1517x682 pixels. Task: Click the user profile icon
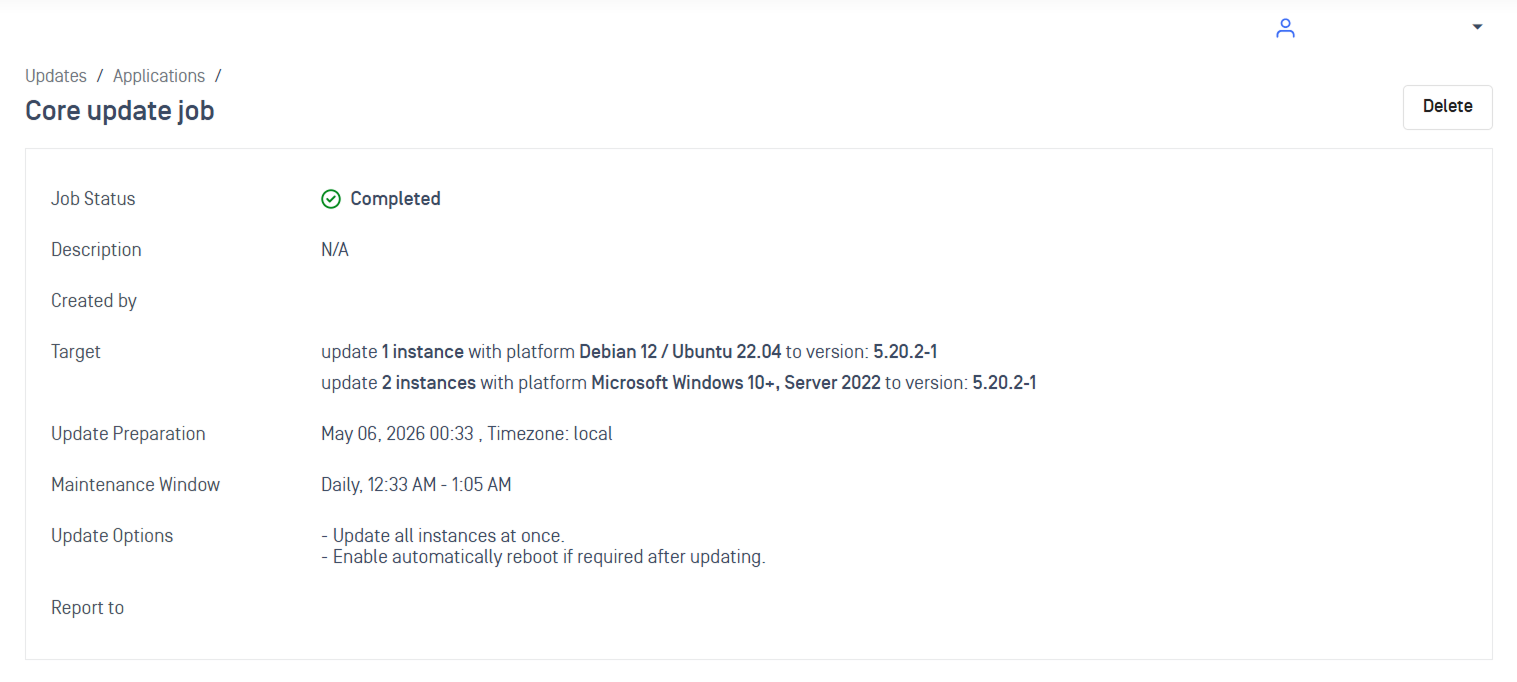click(x=1285, y=28)
